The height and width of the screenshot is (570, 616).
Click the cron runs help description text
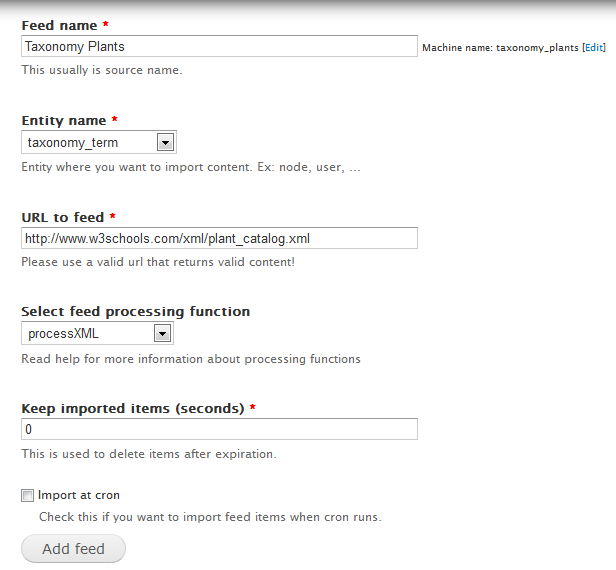coord(210,517)
